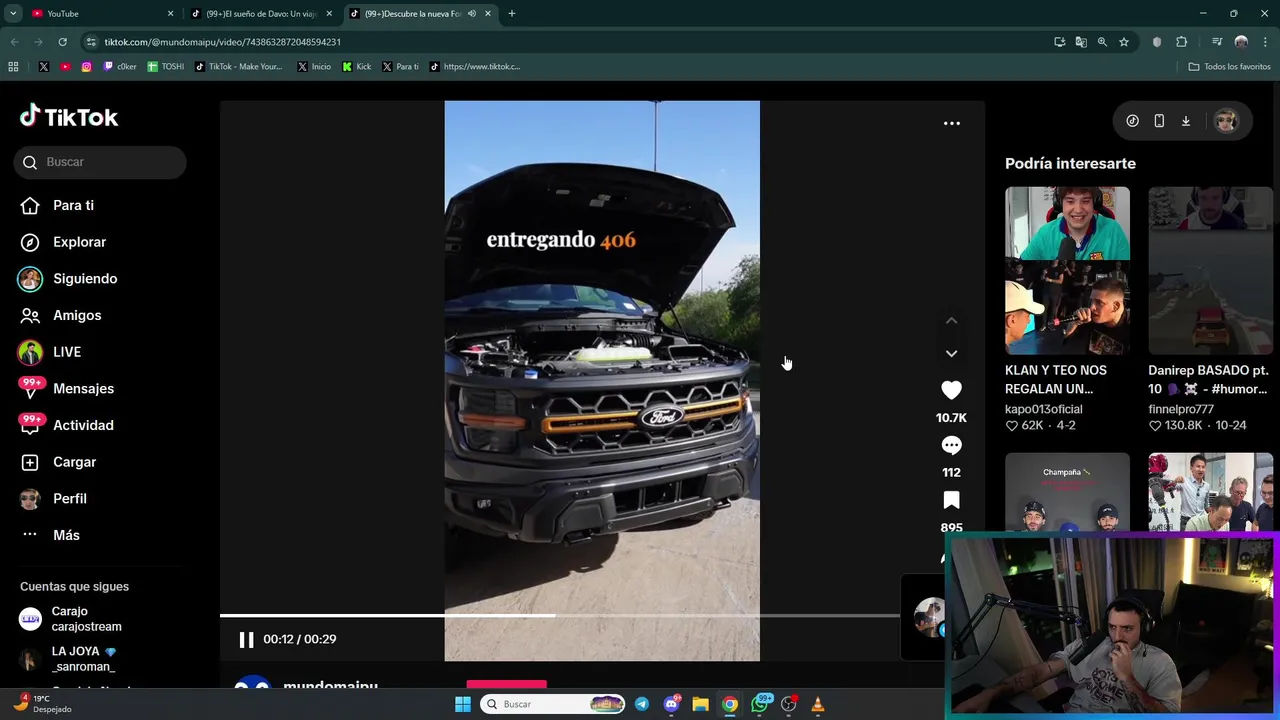Image resolution: width=1280 pixels, height=720 pixels.
Task: Click TikTok coins icon top right
Action: pyautogui.click(x=1132, y=121)
